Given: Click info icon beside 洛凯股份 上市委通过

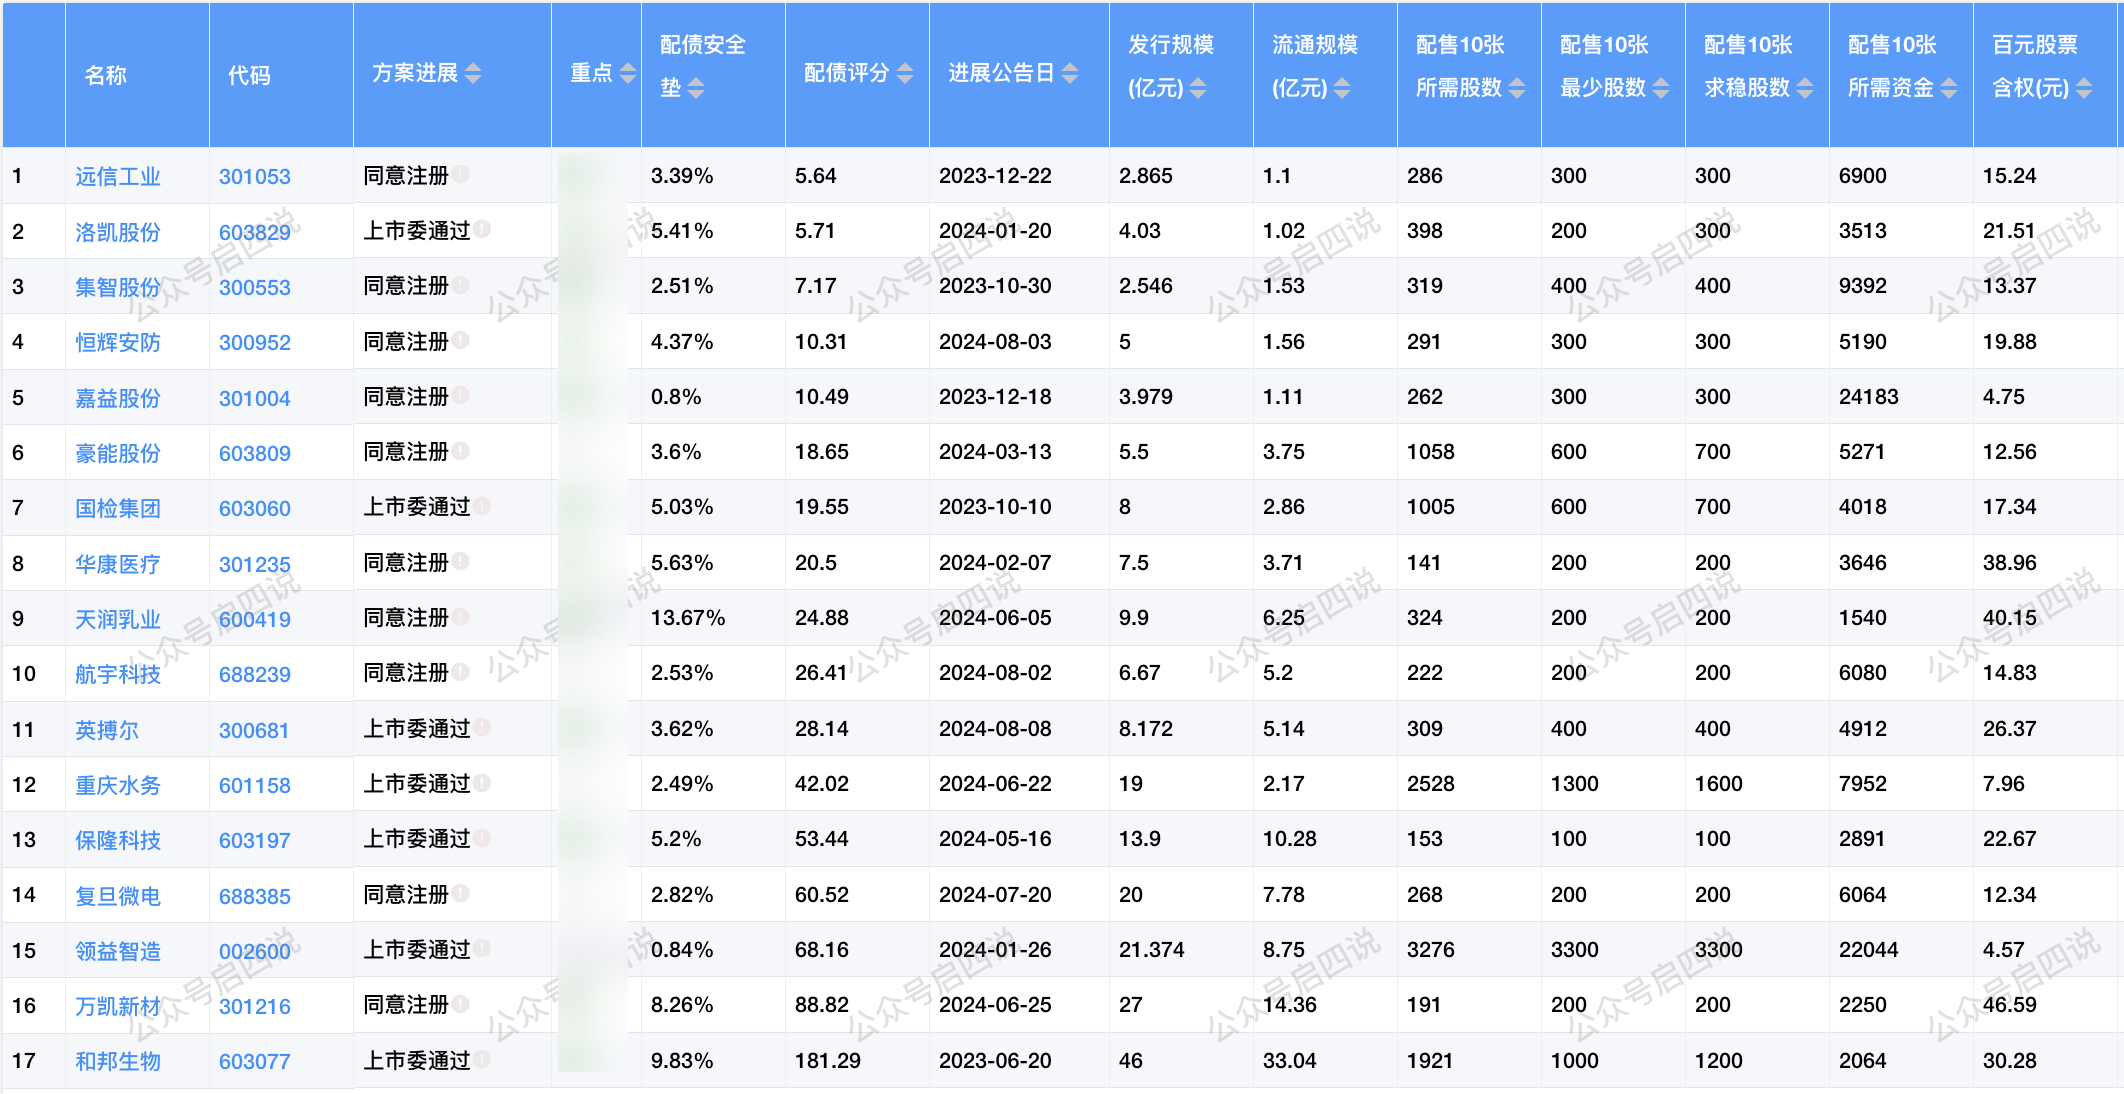Looking at the screenshot, I should tap(482, 230).
